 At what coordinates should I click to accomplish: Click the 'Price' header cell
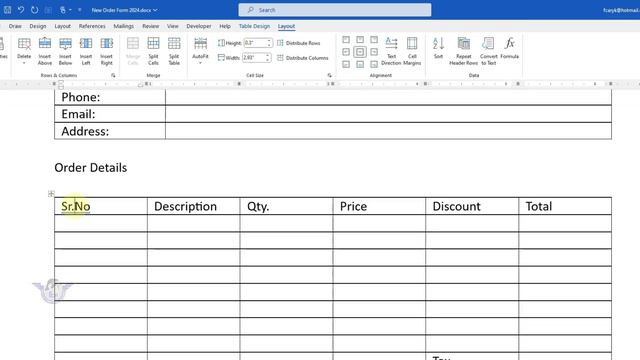(x=379, y=206)
